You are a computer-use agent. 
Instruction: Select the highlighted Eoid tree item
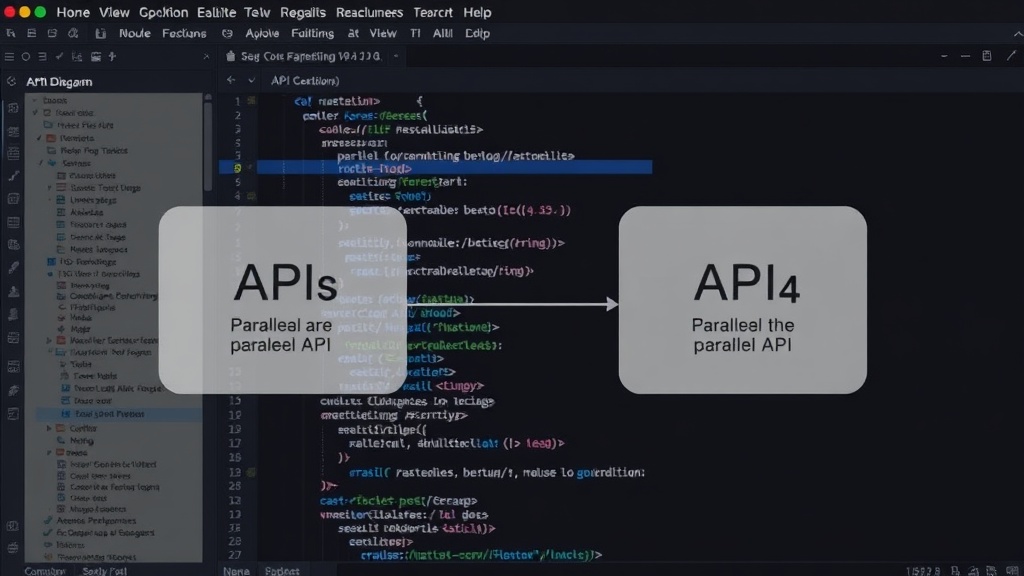click(x=119, y=414)
